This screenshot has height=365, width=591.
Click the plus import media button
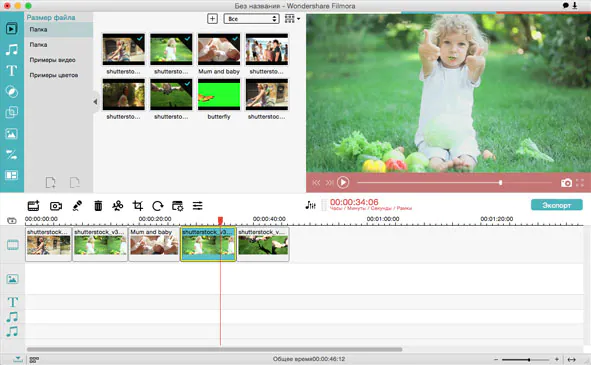[213, 19]
